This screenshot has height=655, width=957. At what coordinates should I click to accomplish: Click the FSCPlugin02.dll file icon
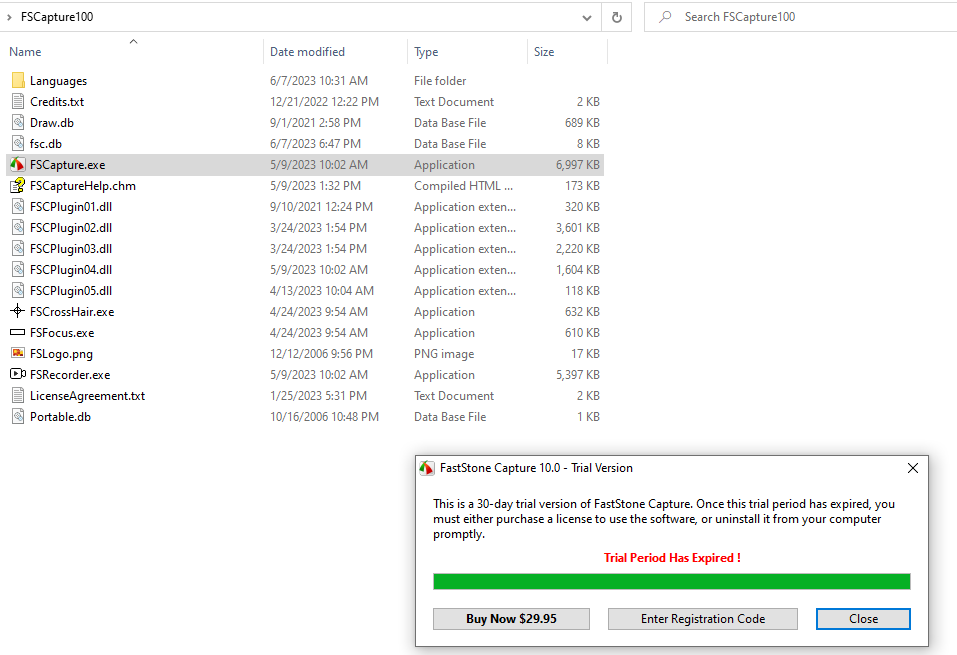tap(18, 228)
